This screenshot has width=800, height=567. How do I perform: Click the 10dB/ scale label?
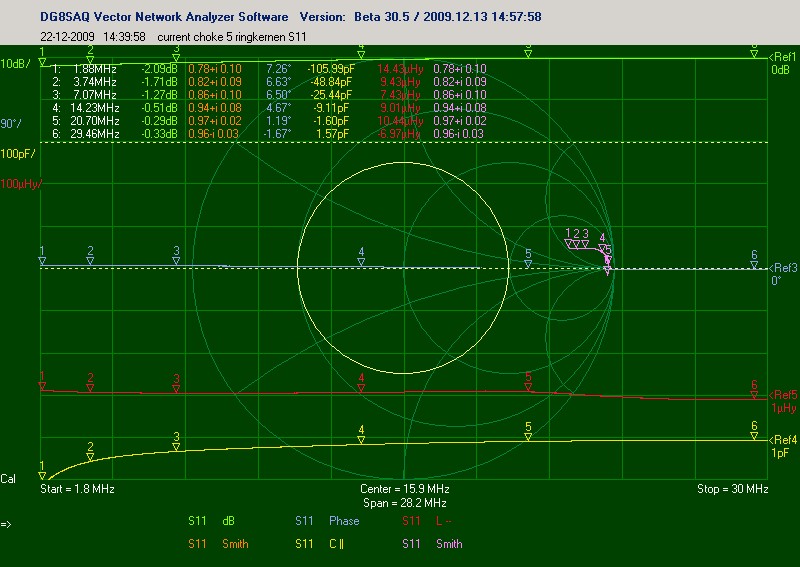point(15,64)
